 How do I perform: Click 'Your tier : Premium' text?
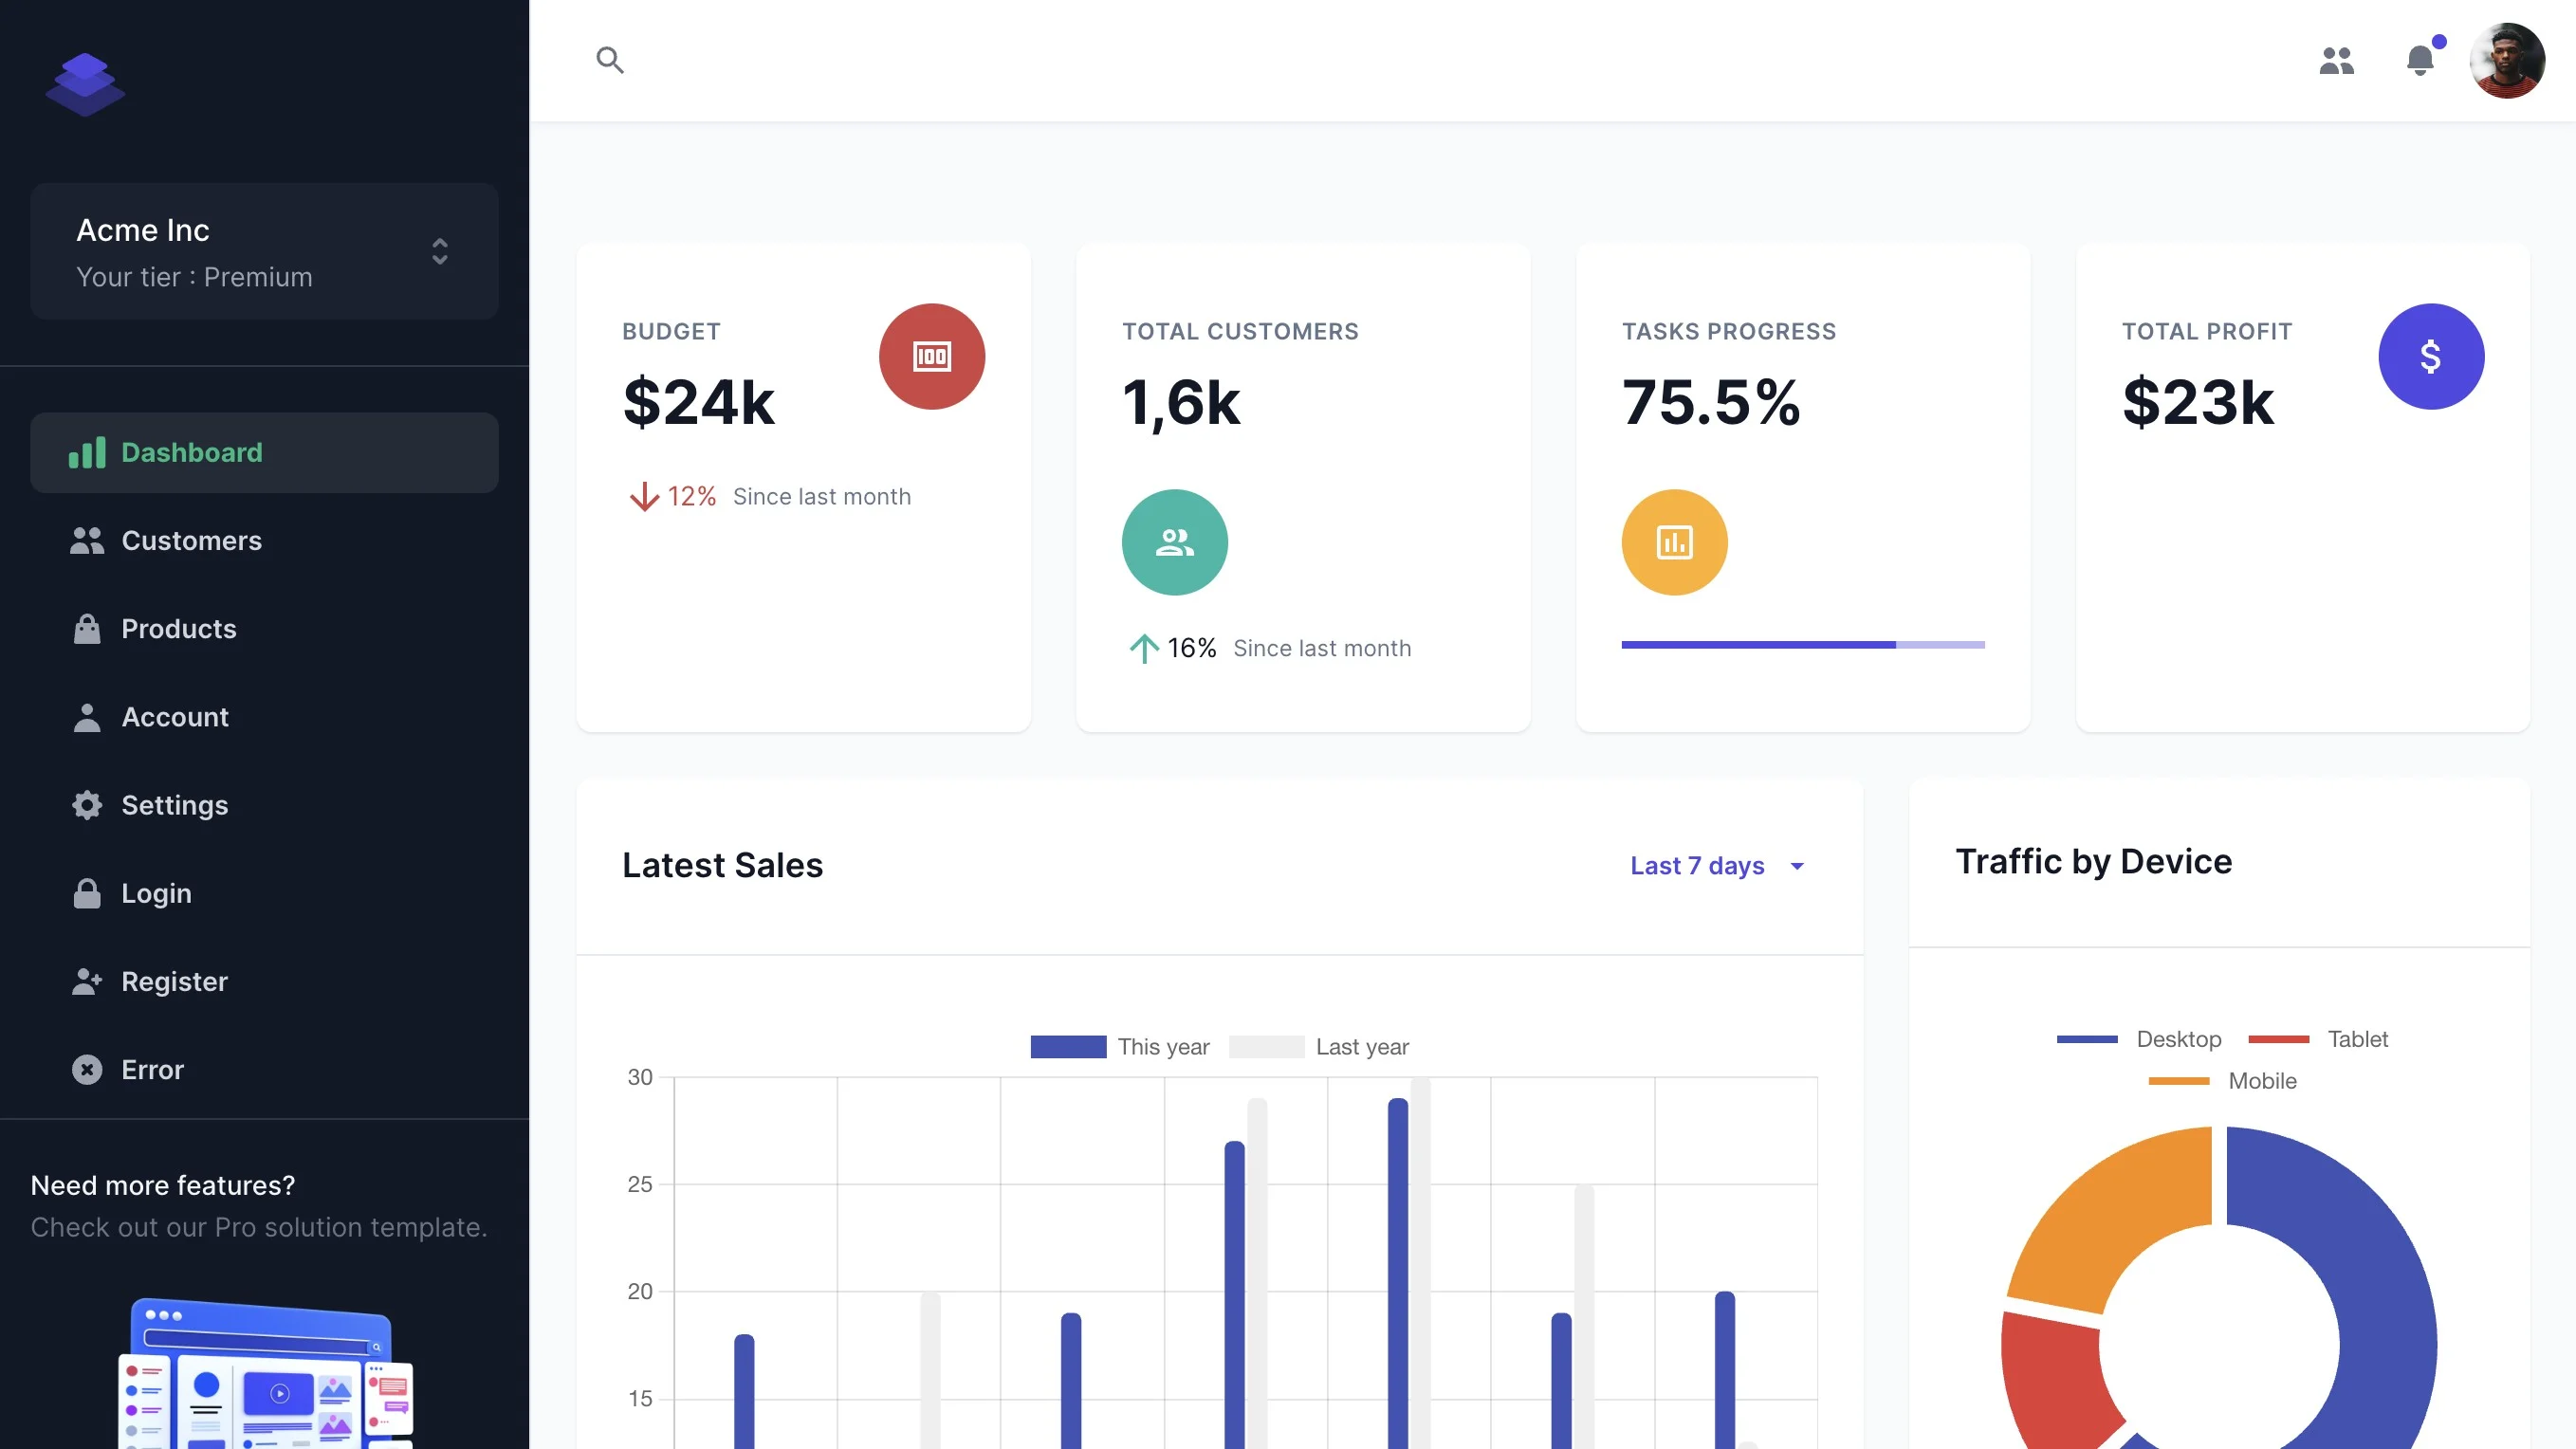click(194, 277)
